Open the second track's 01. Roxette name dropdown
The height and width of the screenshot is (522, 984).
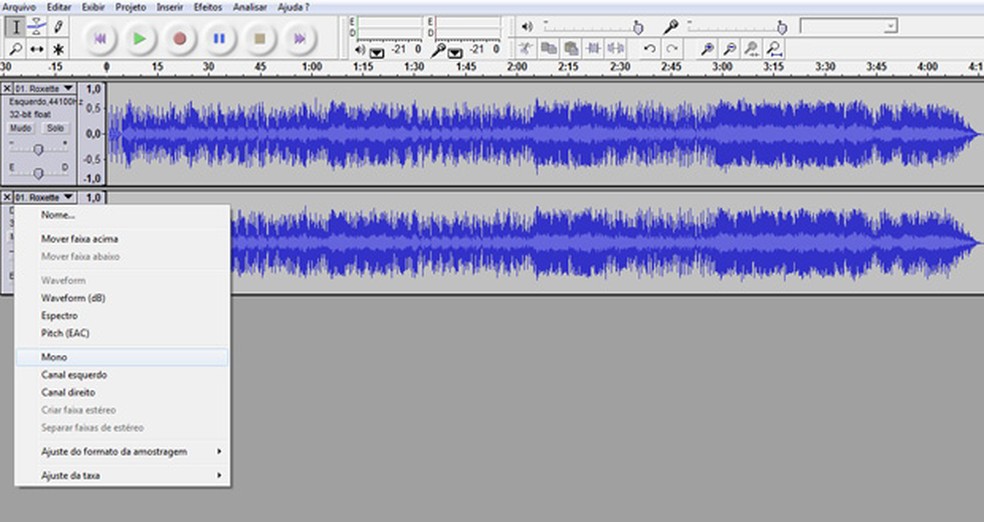click(x=45, y=197)
